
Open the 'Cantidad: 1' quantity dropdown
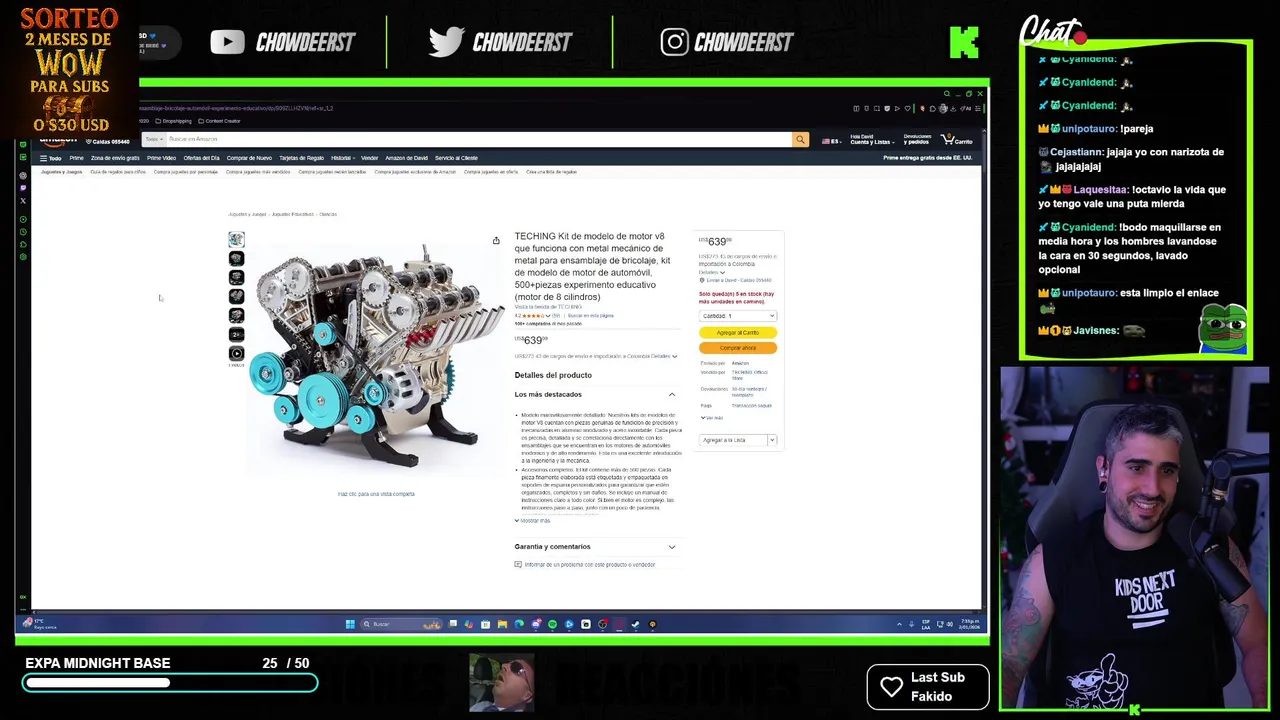tap(738, 316)
